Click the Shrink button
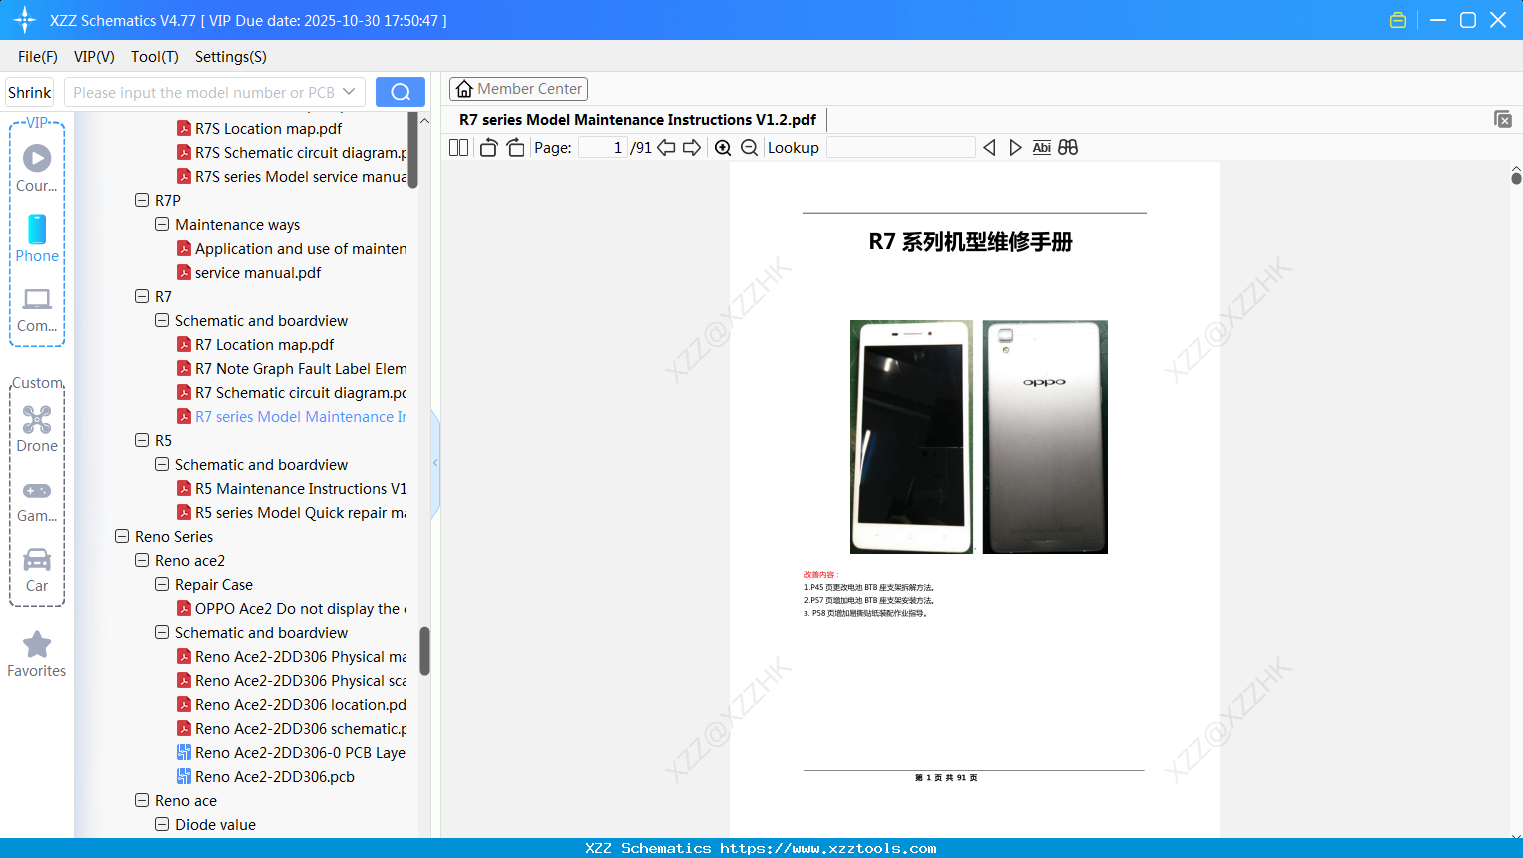1523x858 pixels. point(30,92)
